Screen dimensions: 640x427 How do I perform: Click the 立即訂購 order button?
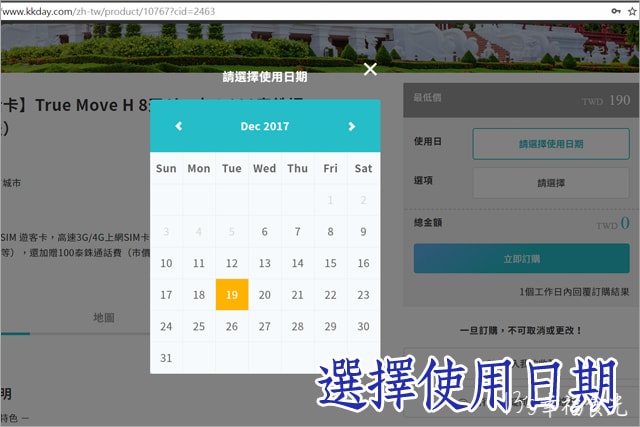click(522, 258)
